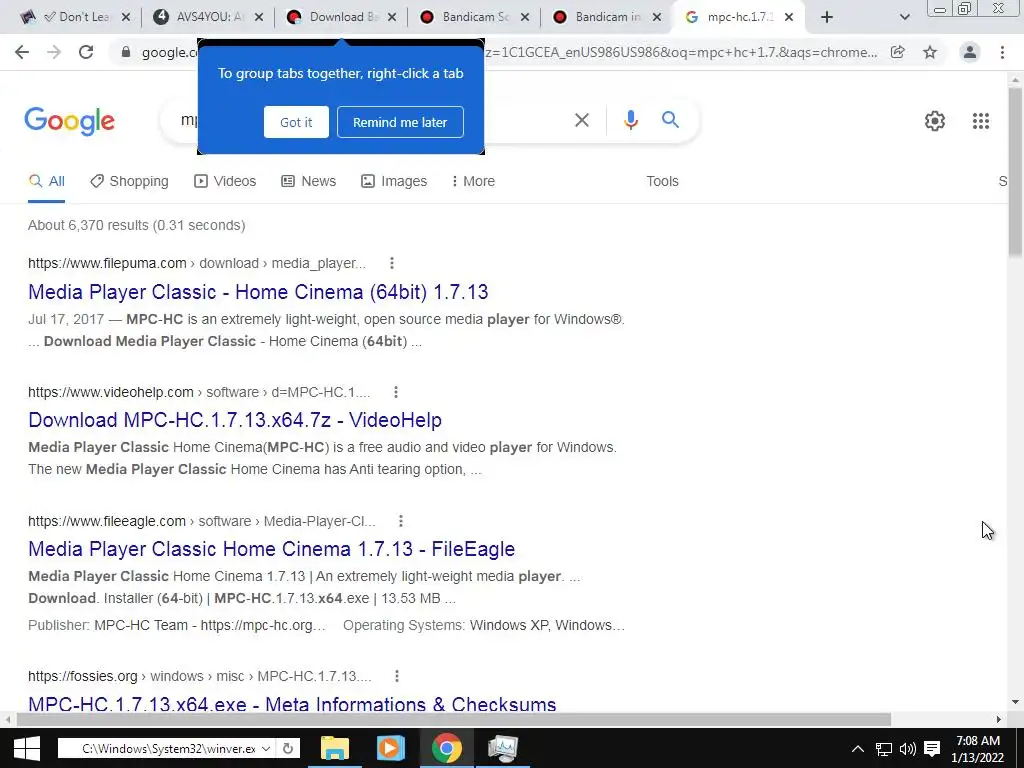Click the Chrome URL address bar
Image resolution: width=1024 pixels, height=768 pixels.
pyautogui.click(x=509, y=52)
